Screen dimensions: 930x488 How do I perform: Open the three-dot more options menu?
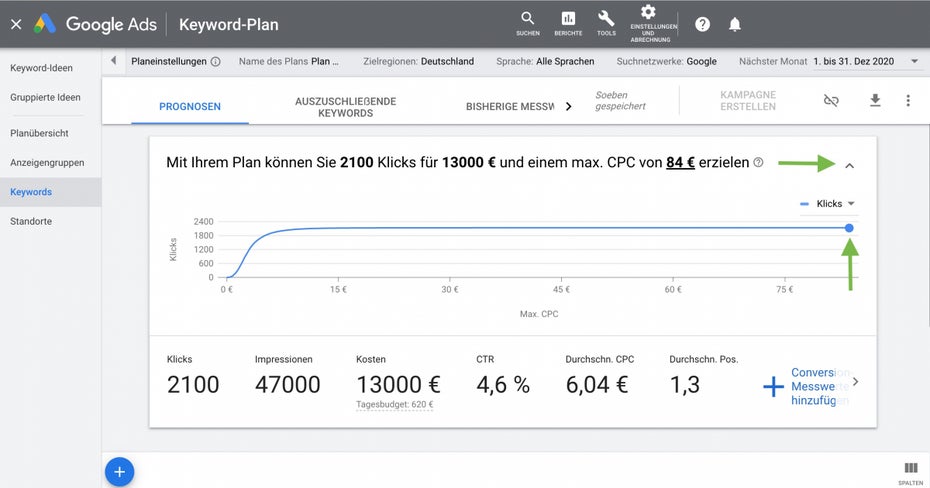click(x=908, y=101)
